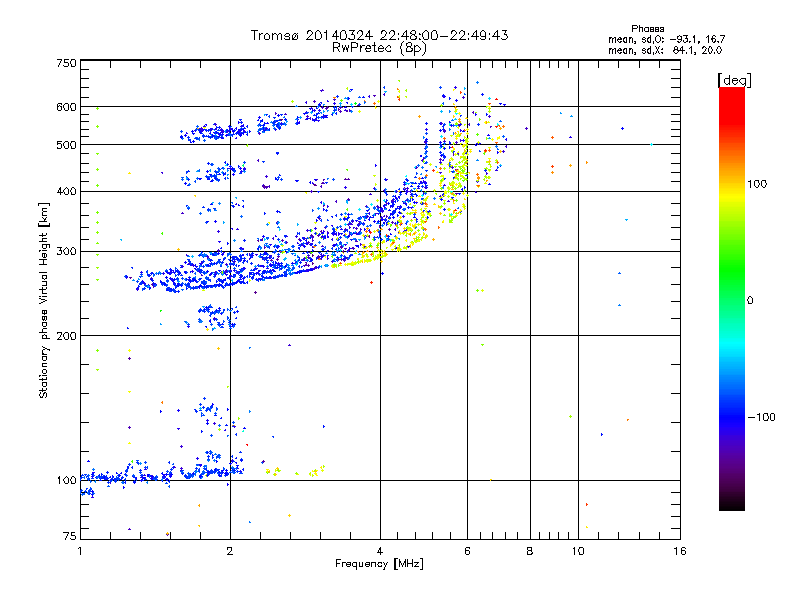Image resolution: width=800 pixels, height=600 pixels.
Task: Click the '0' colorbar tick label
Action: click(750, 301)
